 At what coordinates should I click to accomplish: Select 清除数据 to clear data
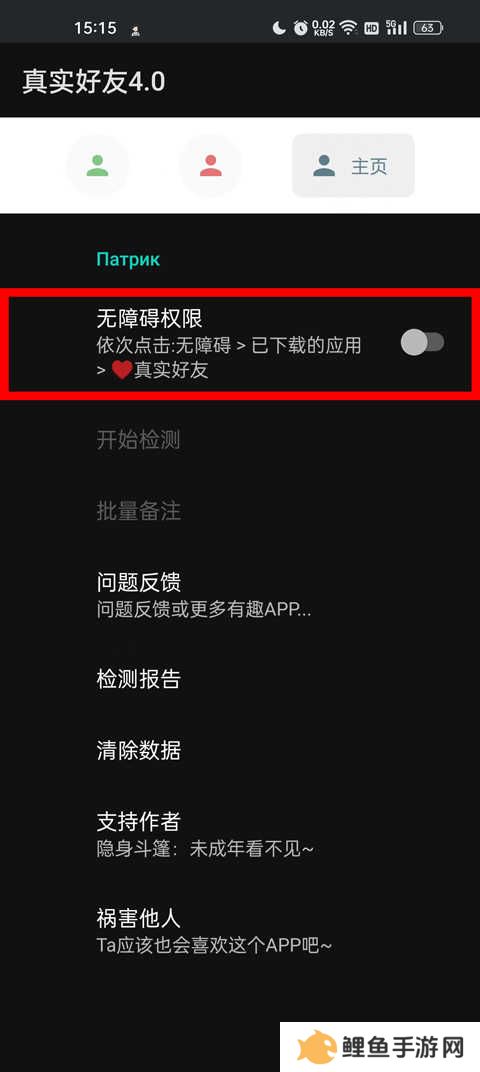[x=240, y=751]
